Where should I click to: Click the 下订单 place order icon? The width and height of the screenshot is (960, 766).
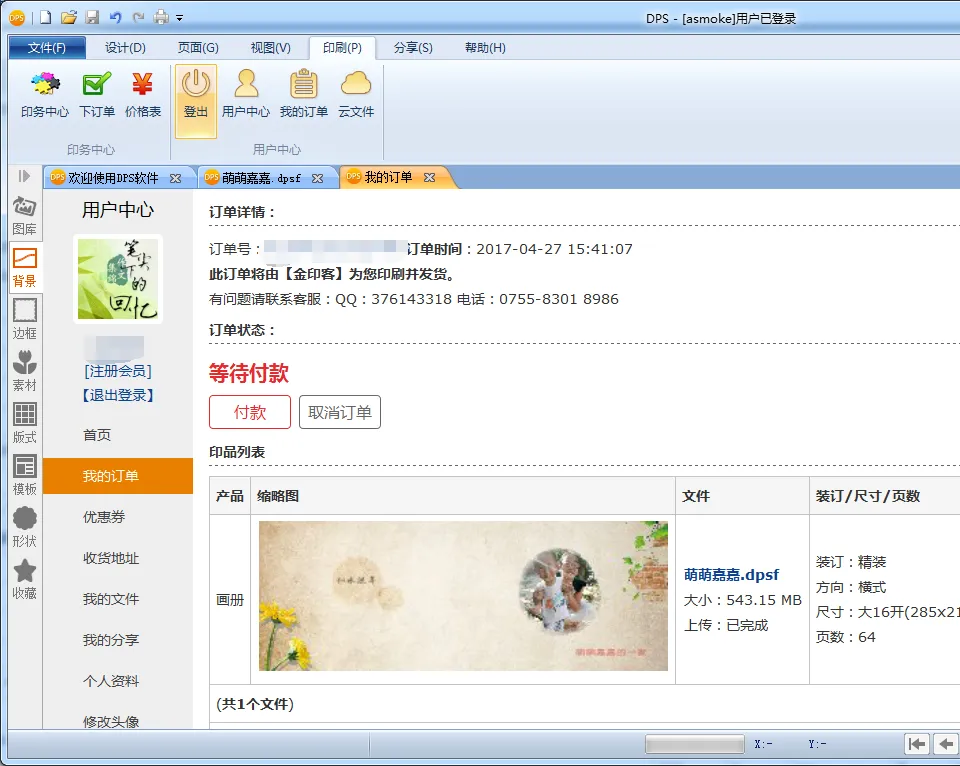tap(97, 95)
